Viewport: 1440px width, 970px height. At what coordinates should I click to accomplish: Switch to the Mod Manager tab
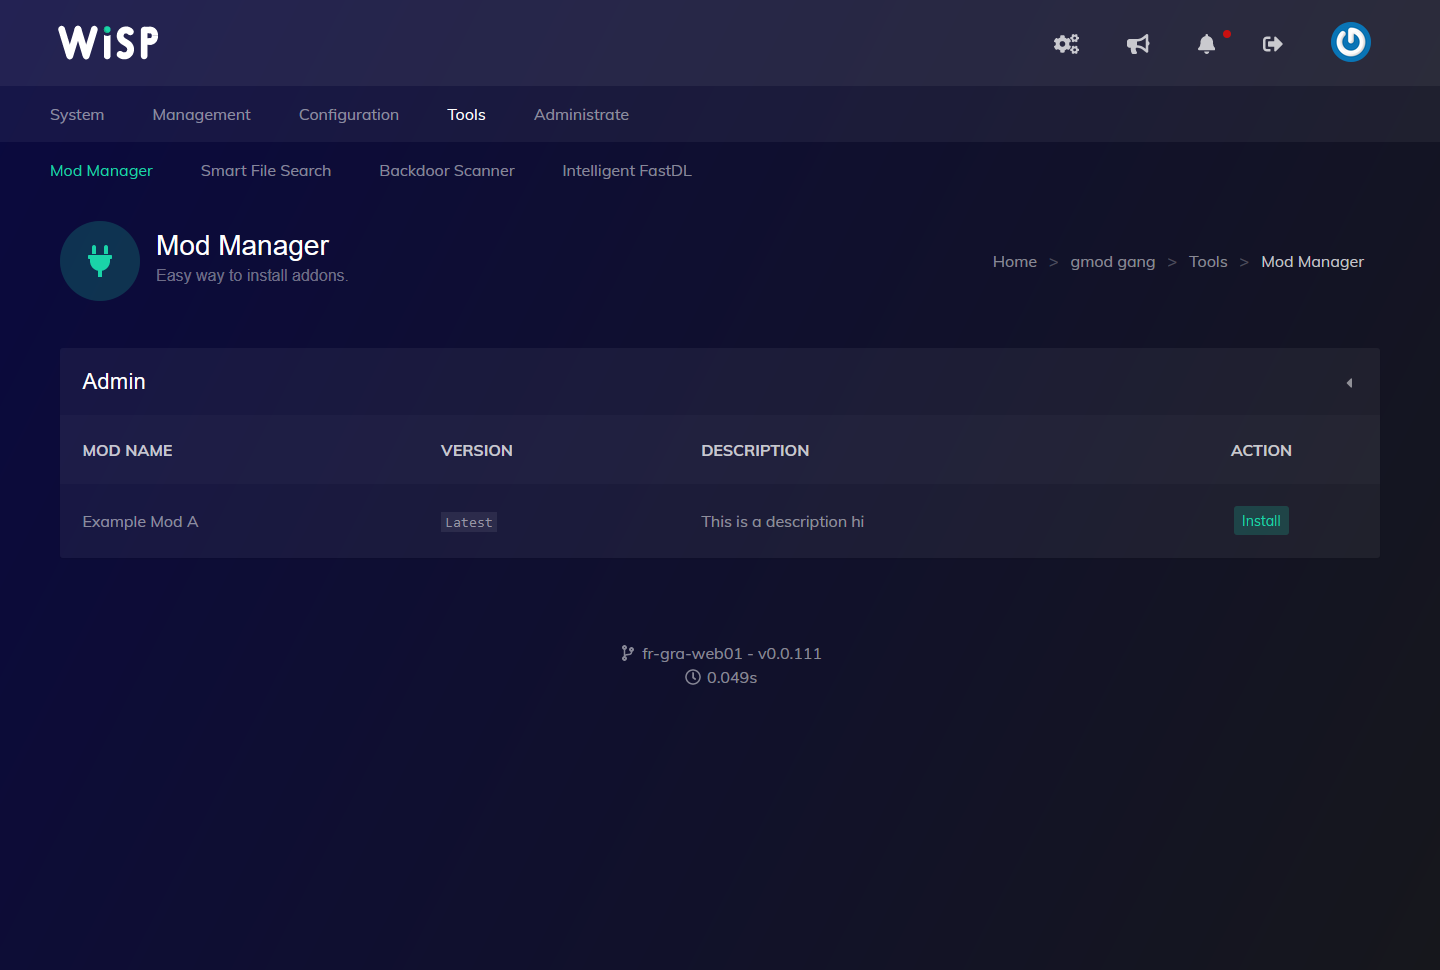coord(101,170)
